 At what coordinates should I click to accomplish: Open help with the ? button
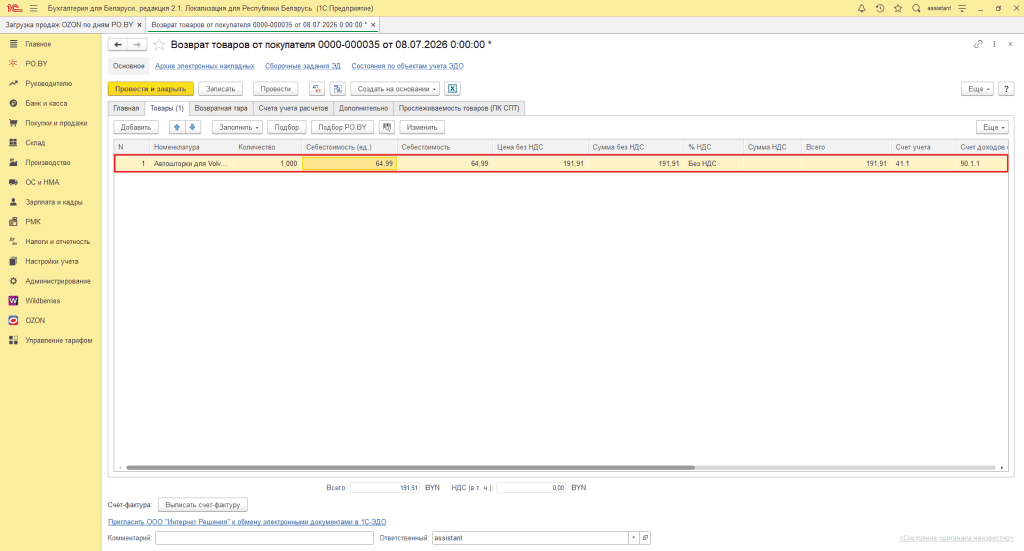point(1006,89)
